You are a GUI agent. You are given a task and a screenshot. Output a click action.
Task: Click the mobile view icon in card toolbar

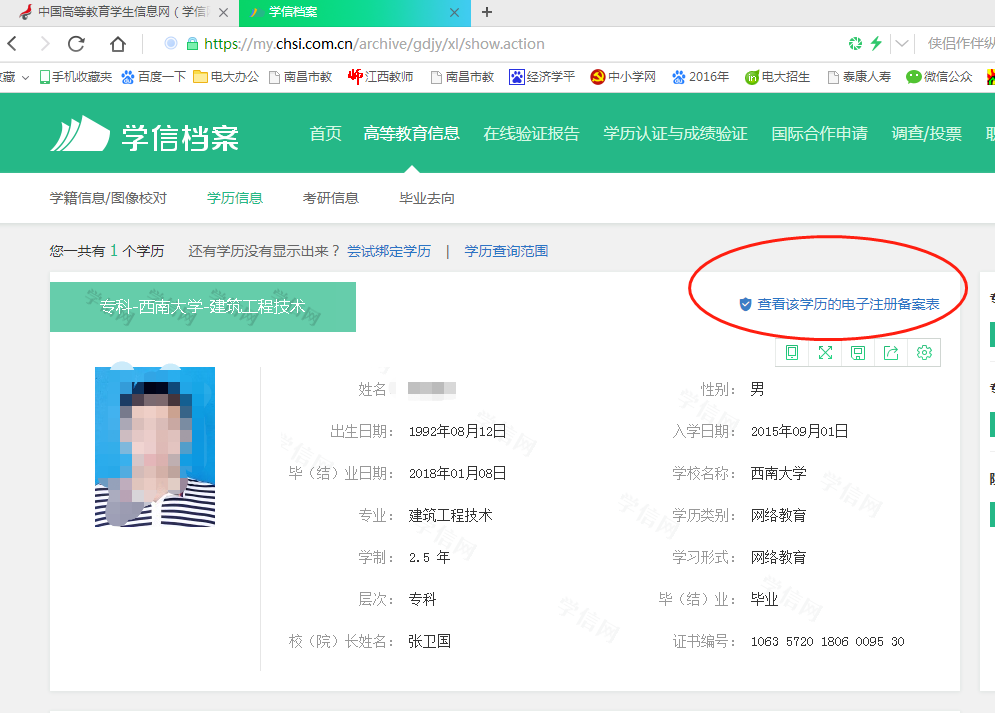pyautogui.click(x=792, y=352)
